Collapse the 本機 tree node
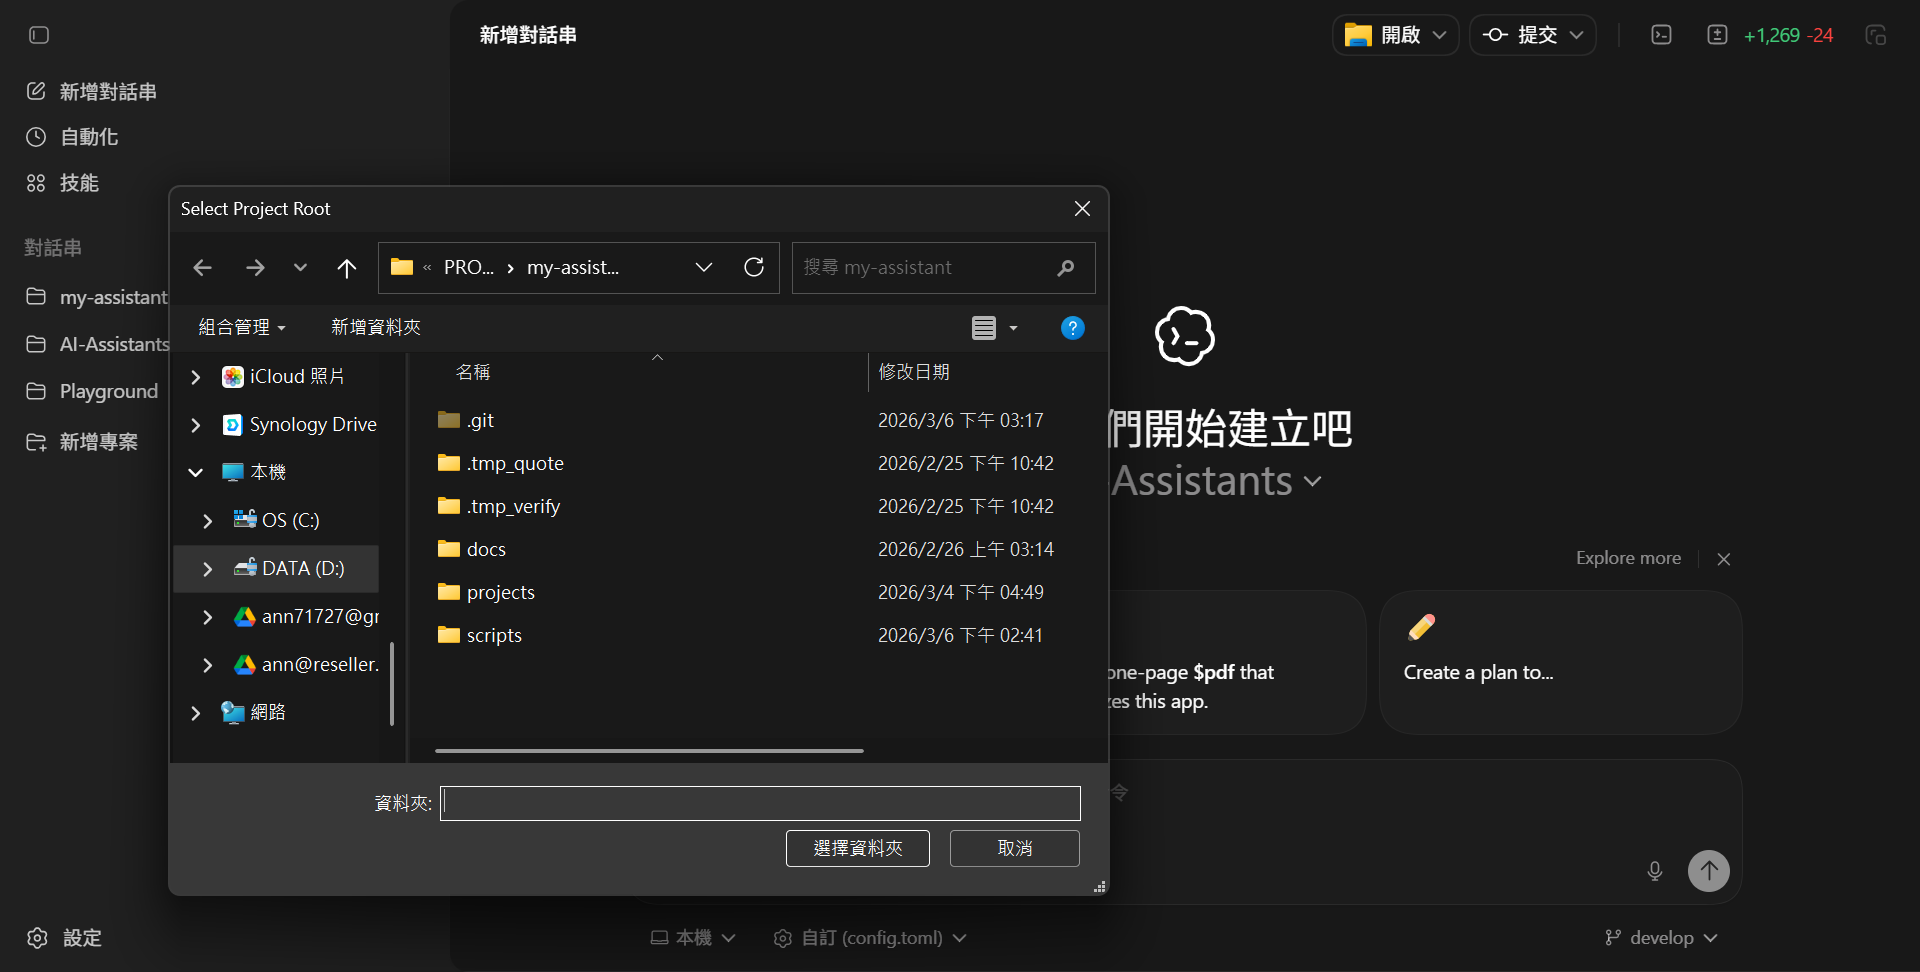This screenshot has width=1920, height=972. point(196,472)
